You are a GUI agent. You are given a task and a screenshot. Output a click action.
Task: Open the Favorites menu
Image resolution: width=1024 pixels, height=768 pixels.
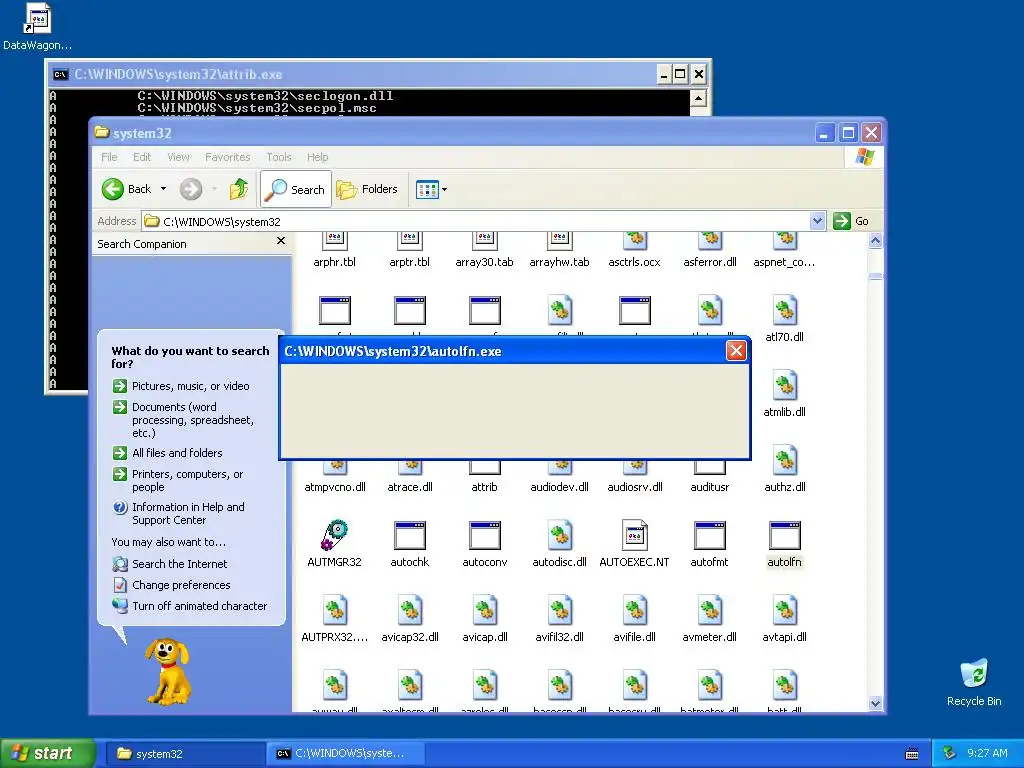[x=227, y=157]
